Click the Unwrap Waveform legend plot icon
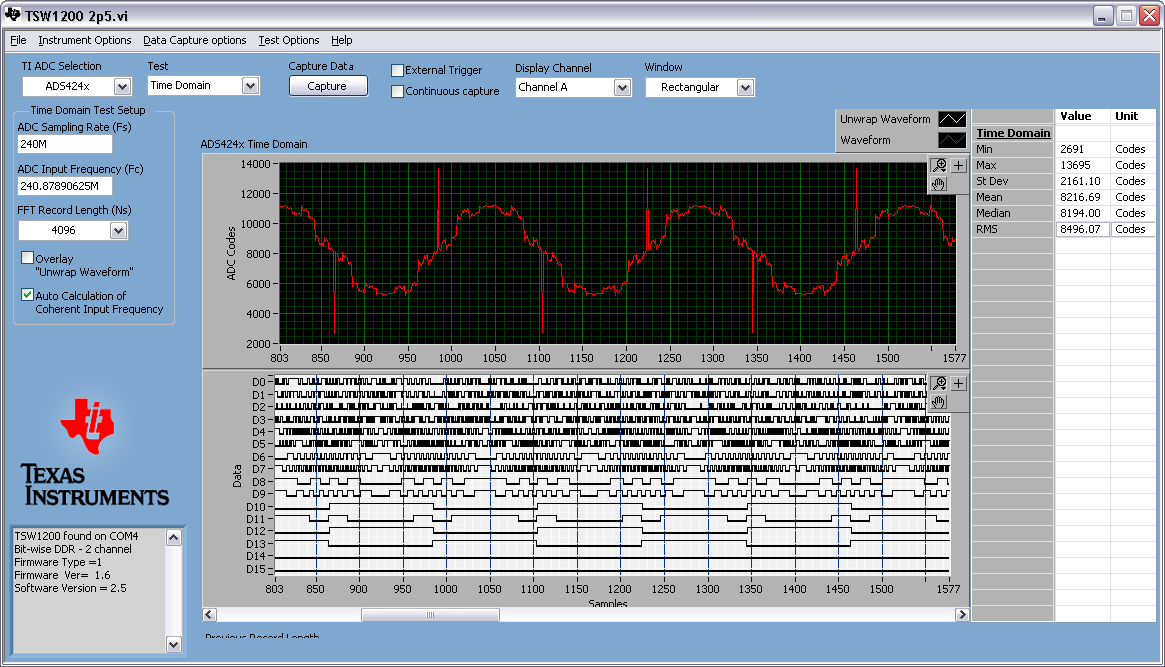The height and width of the screenshot is (667, 1165). click(x=952, y=119)
